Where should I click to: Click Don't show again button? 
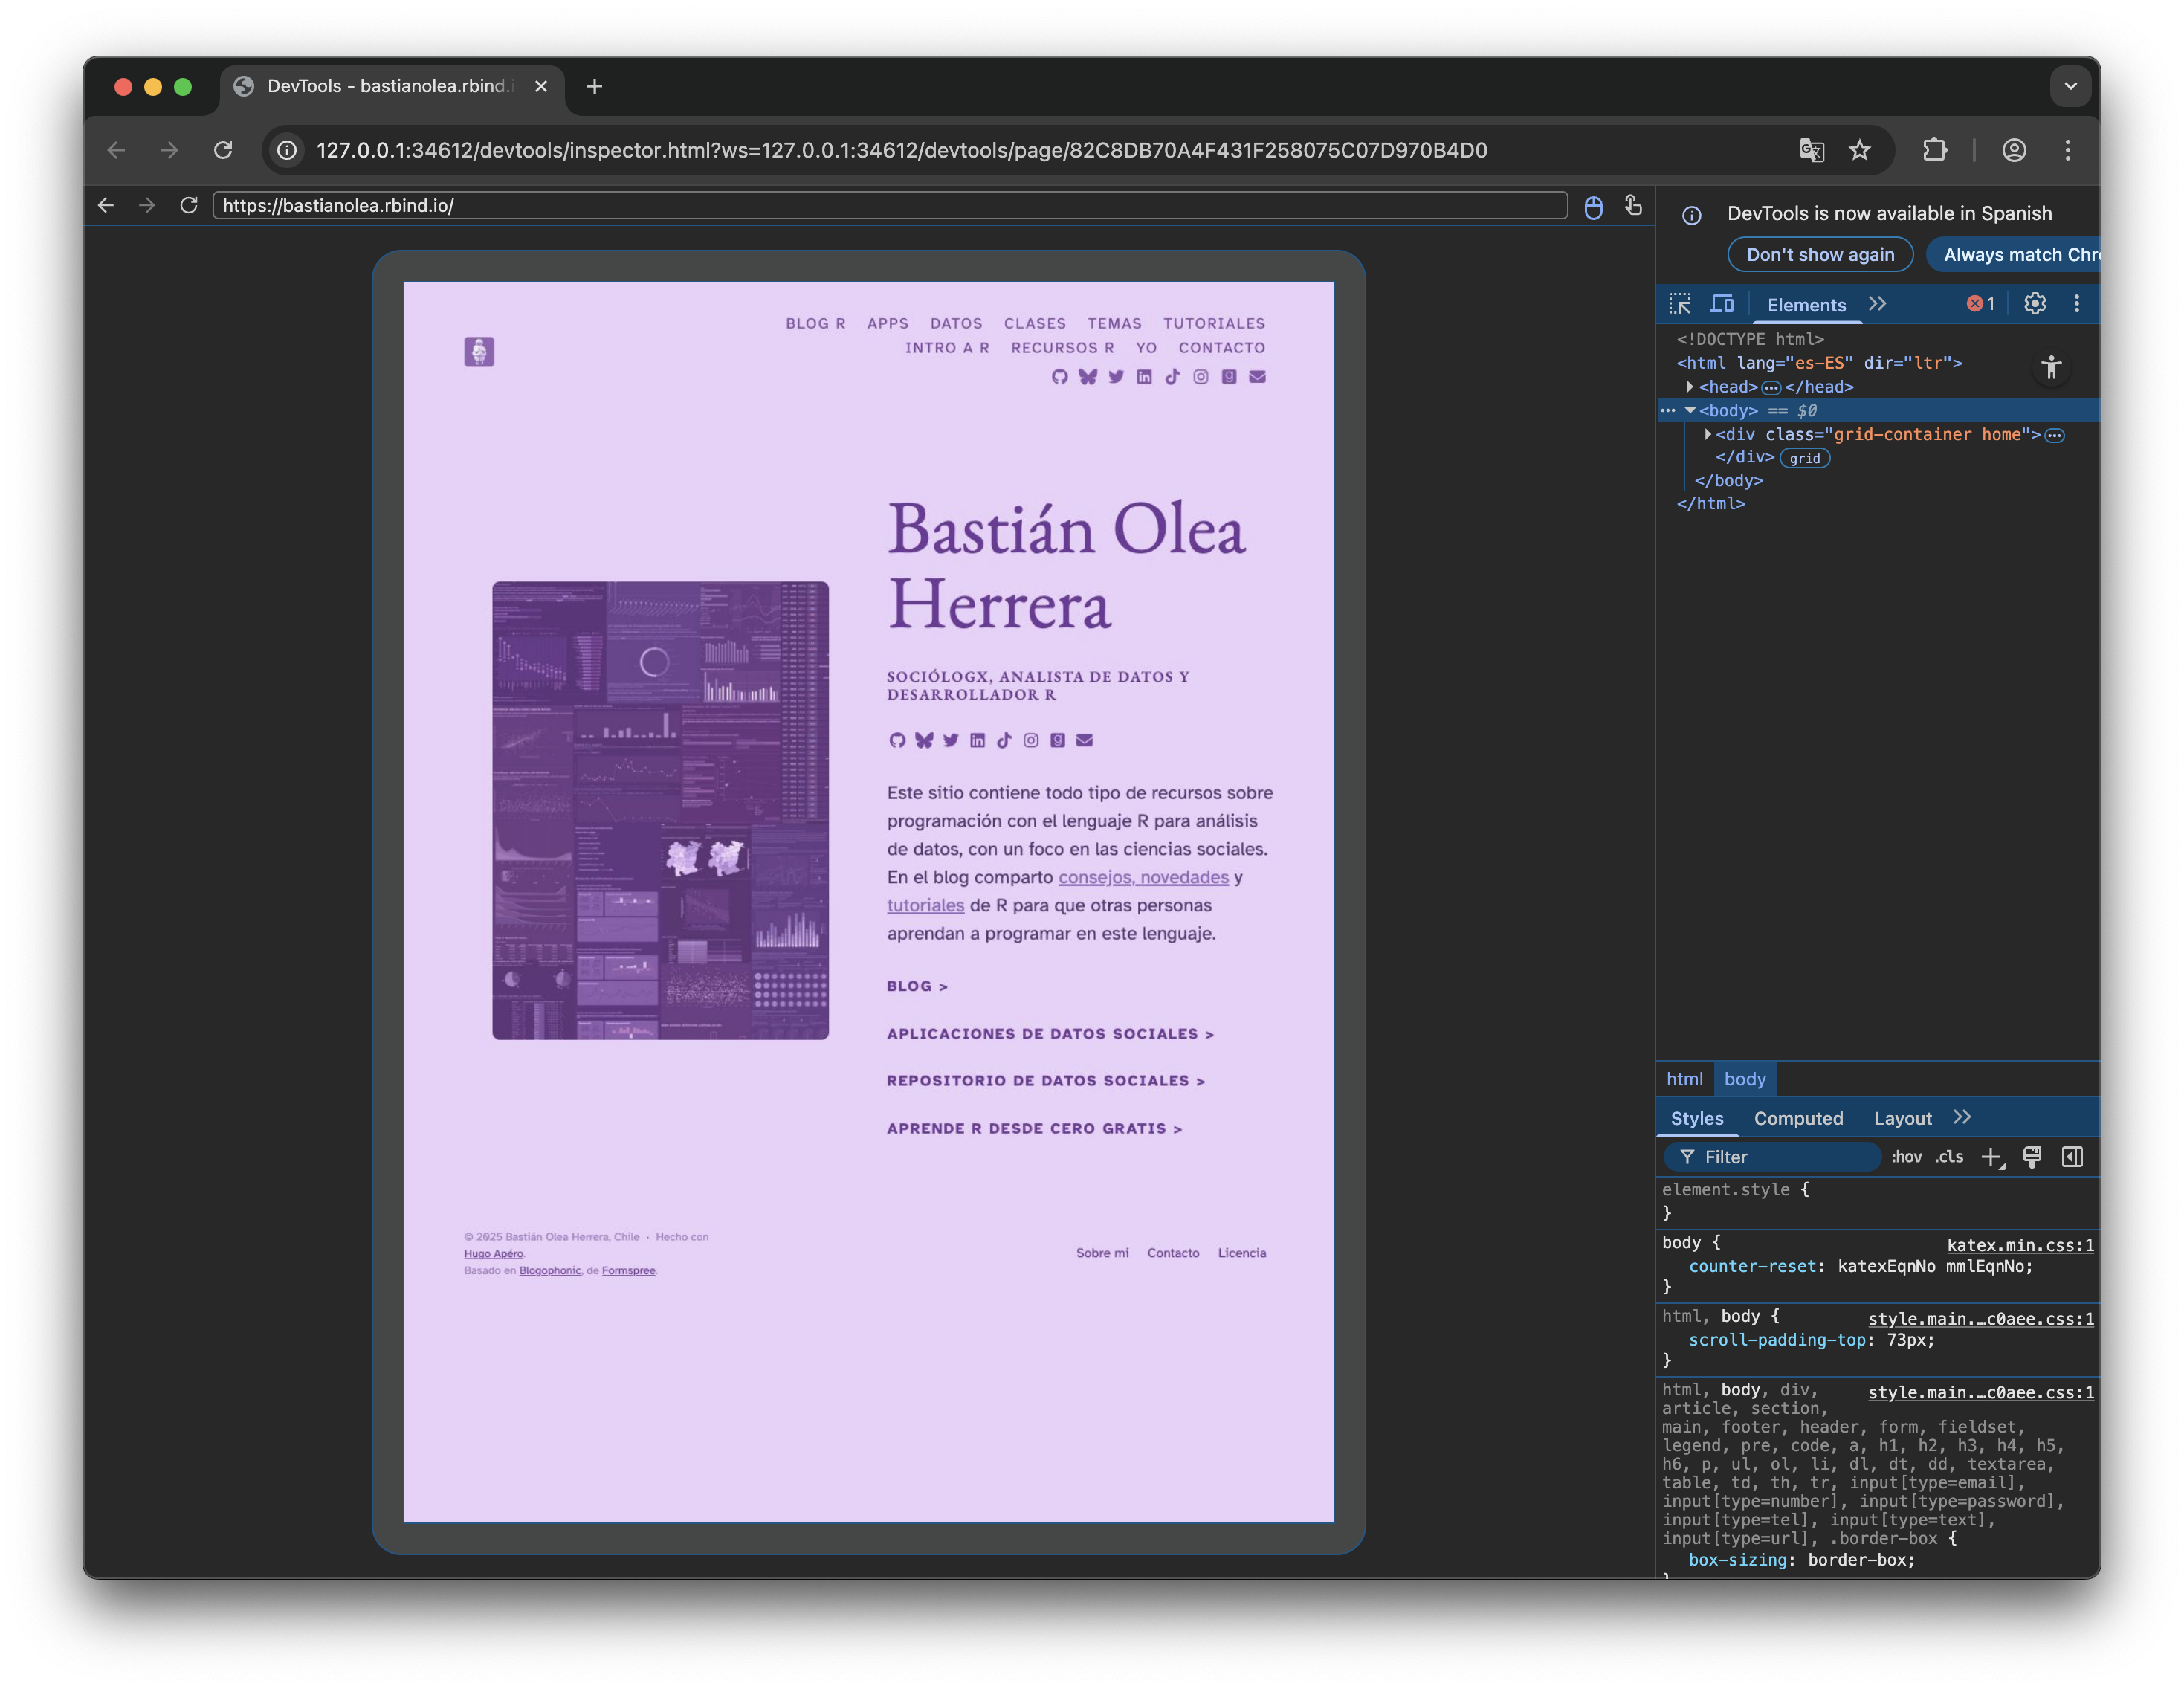tap(1820, 255)
